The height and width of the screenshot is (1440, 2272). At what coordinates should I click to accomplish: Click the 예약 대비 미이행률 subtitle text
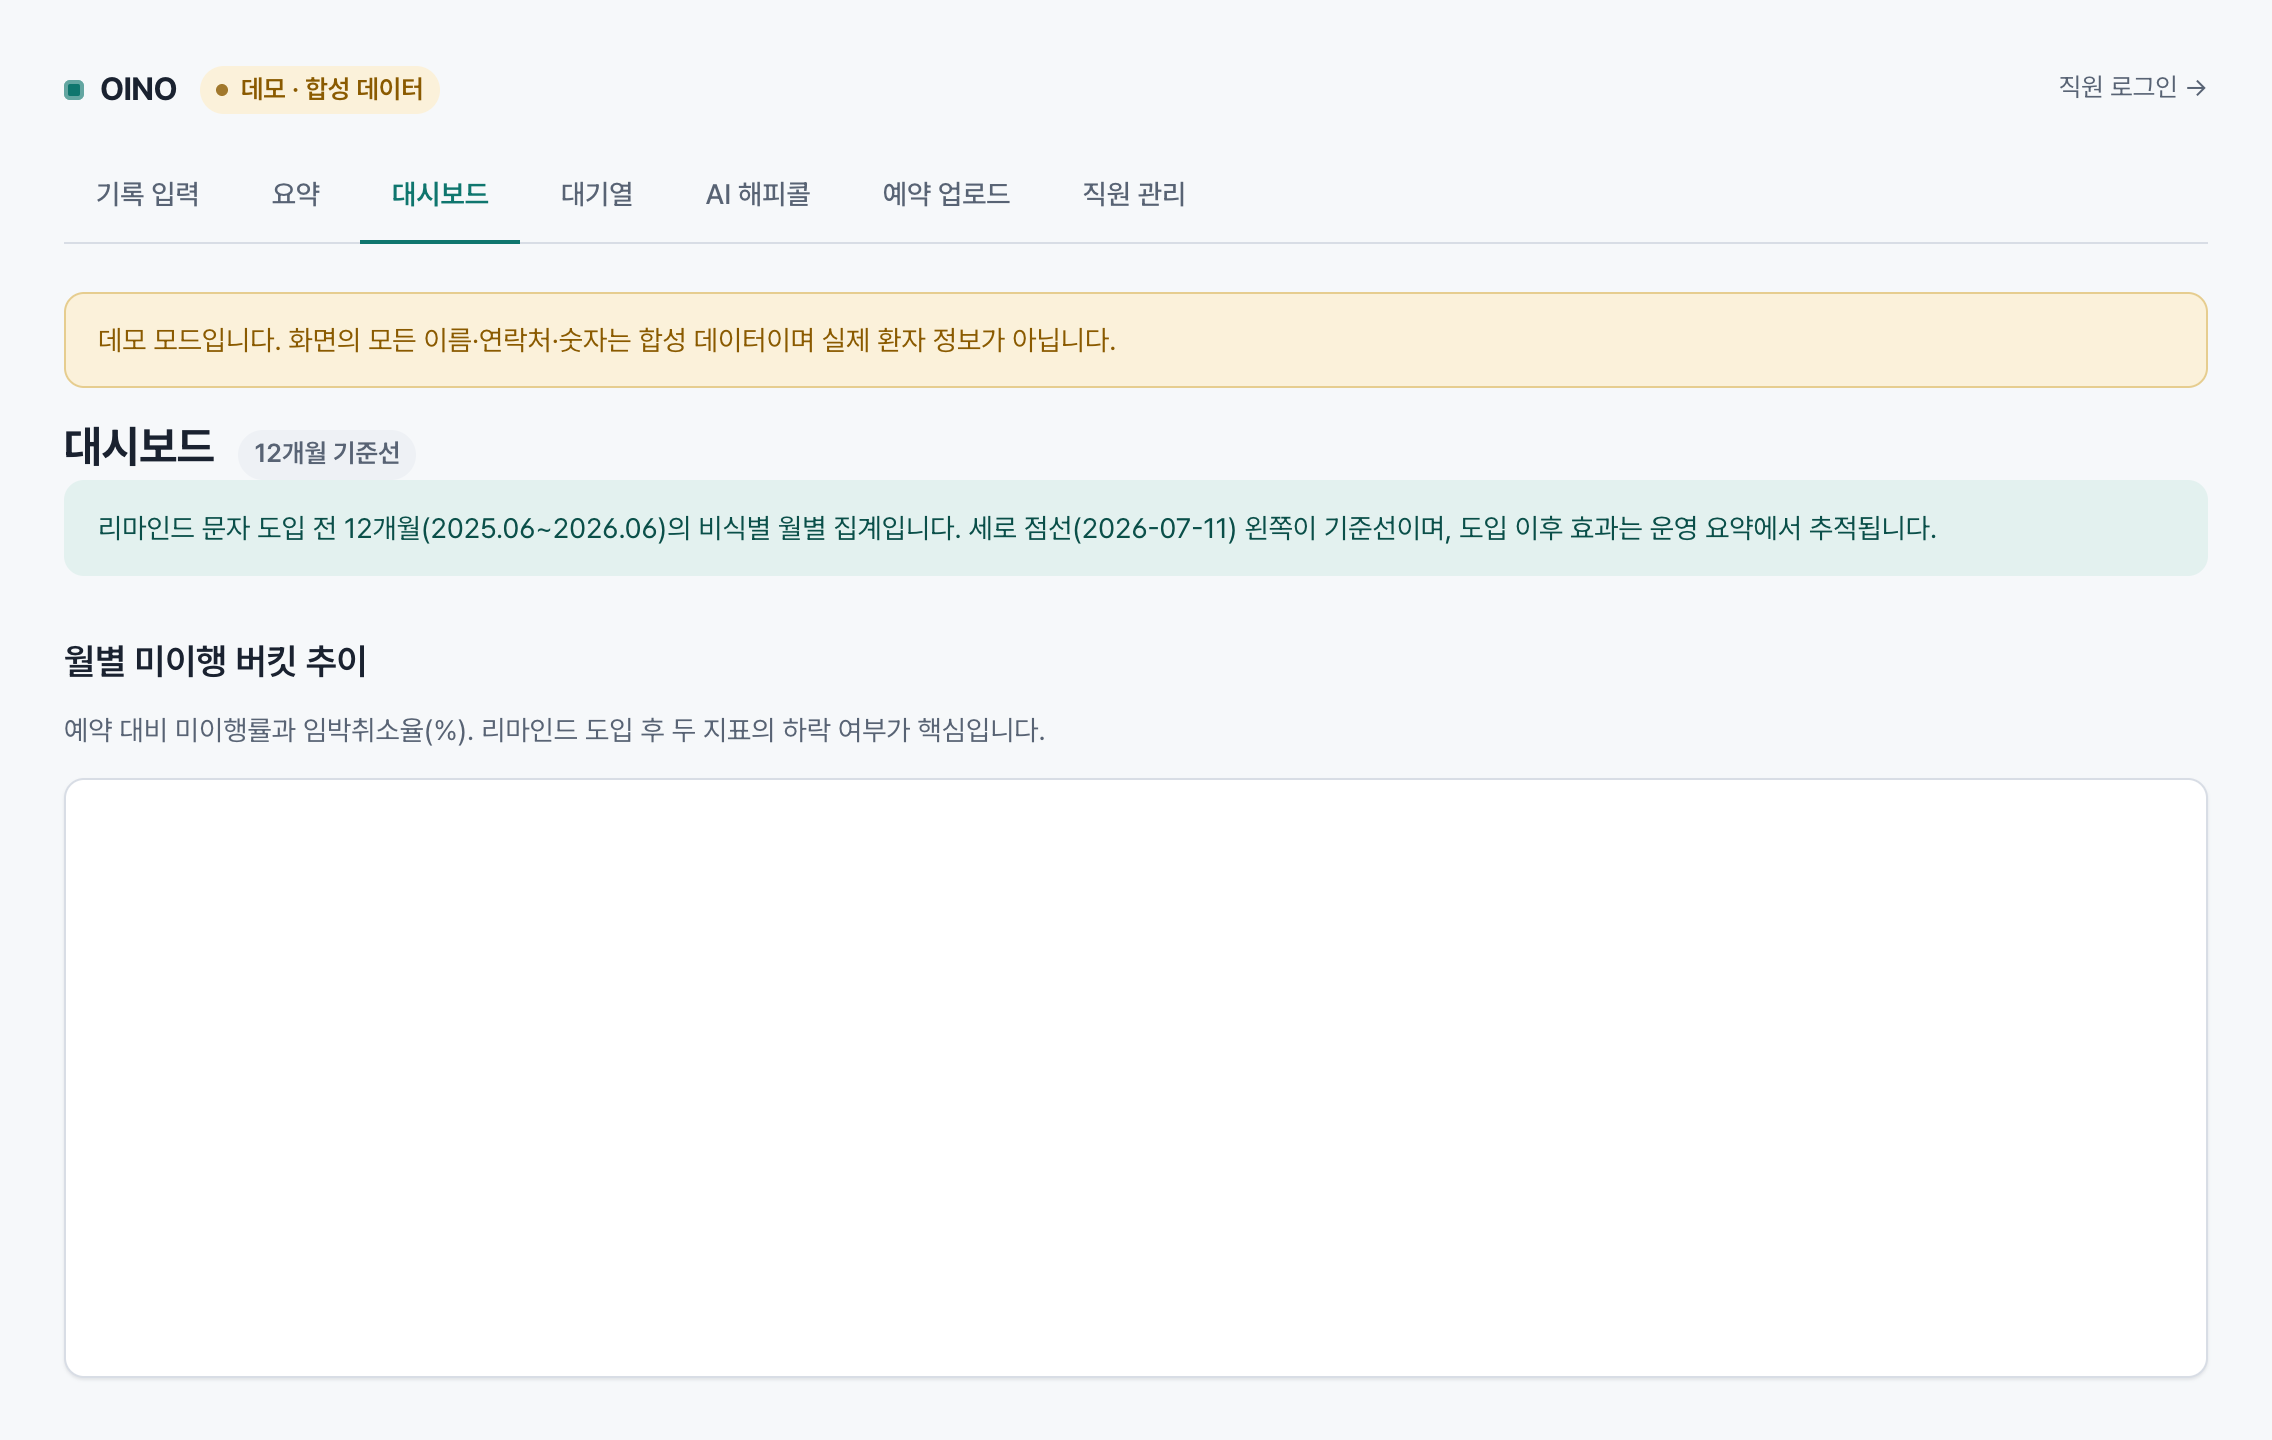(554, 730)
